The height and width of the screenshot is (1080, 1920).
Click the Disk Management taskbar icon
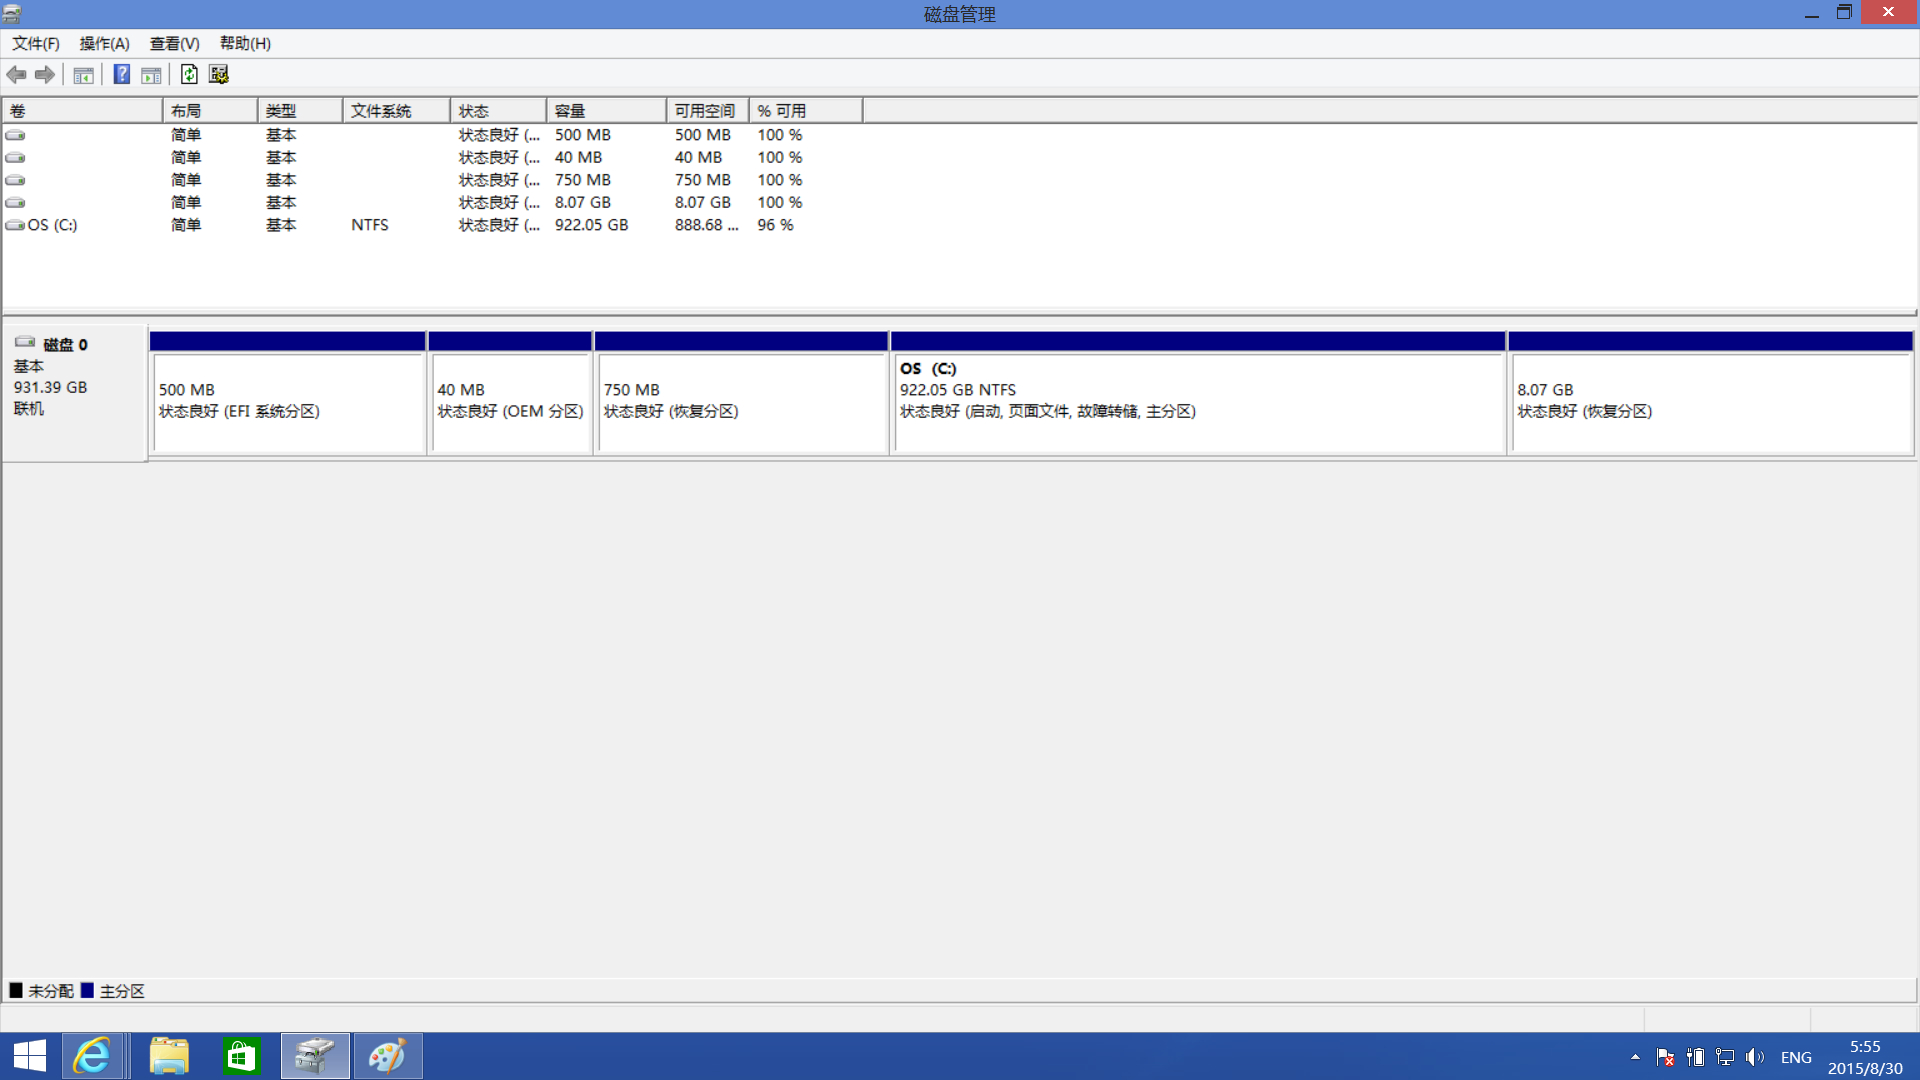[x=315, y=1056]
